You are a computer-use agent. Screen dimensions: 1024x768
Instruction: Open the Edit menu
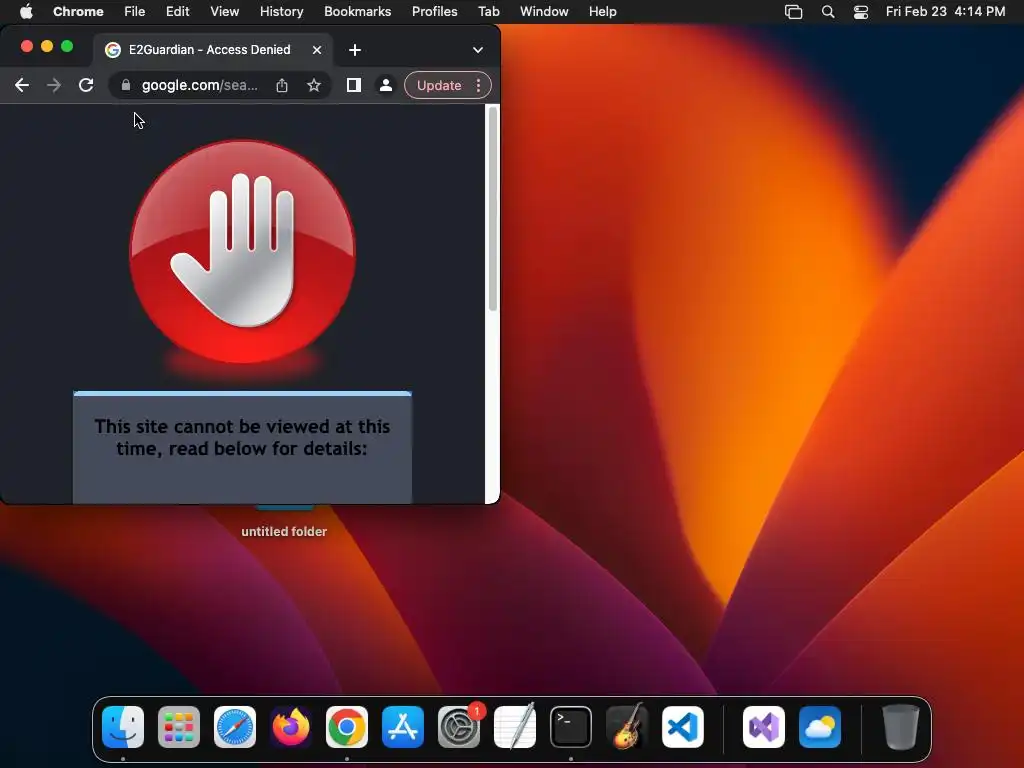click(x=177, y=12)
